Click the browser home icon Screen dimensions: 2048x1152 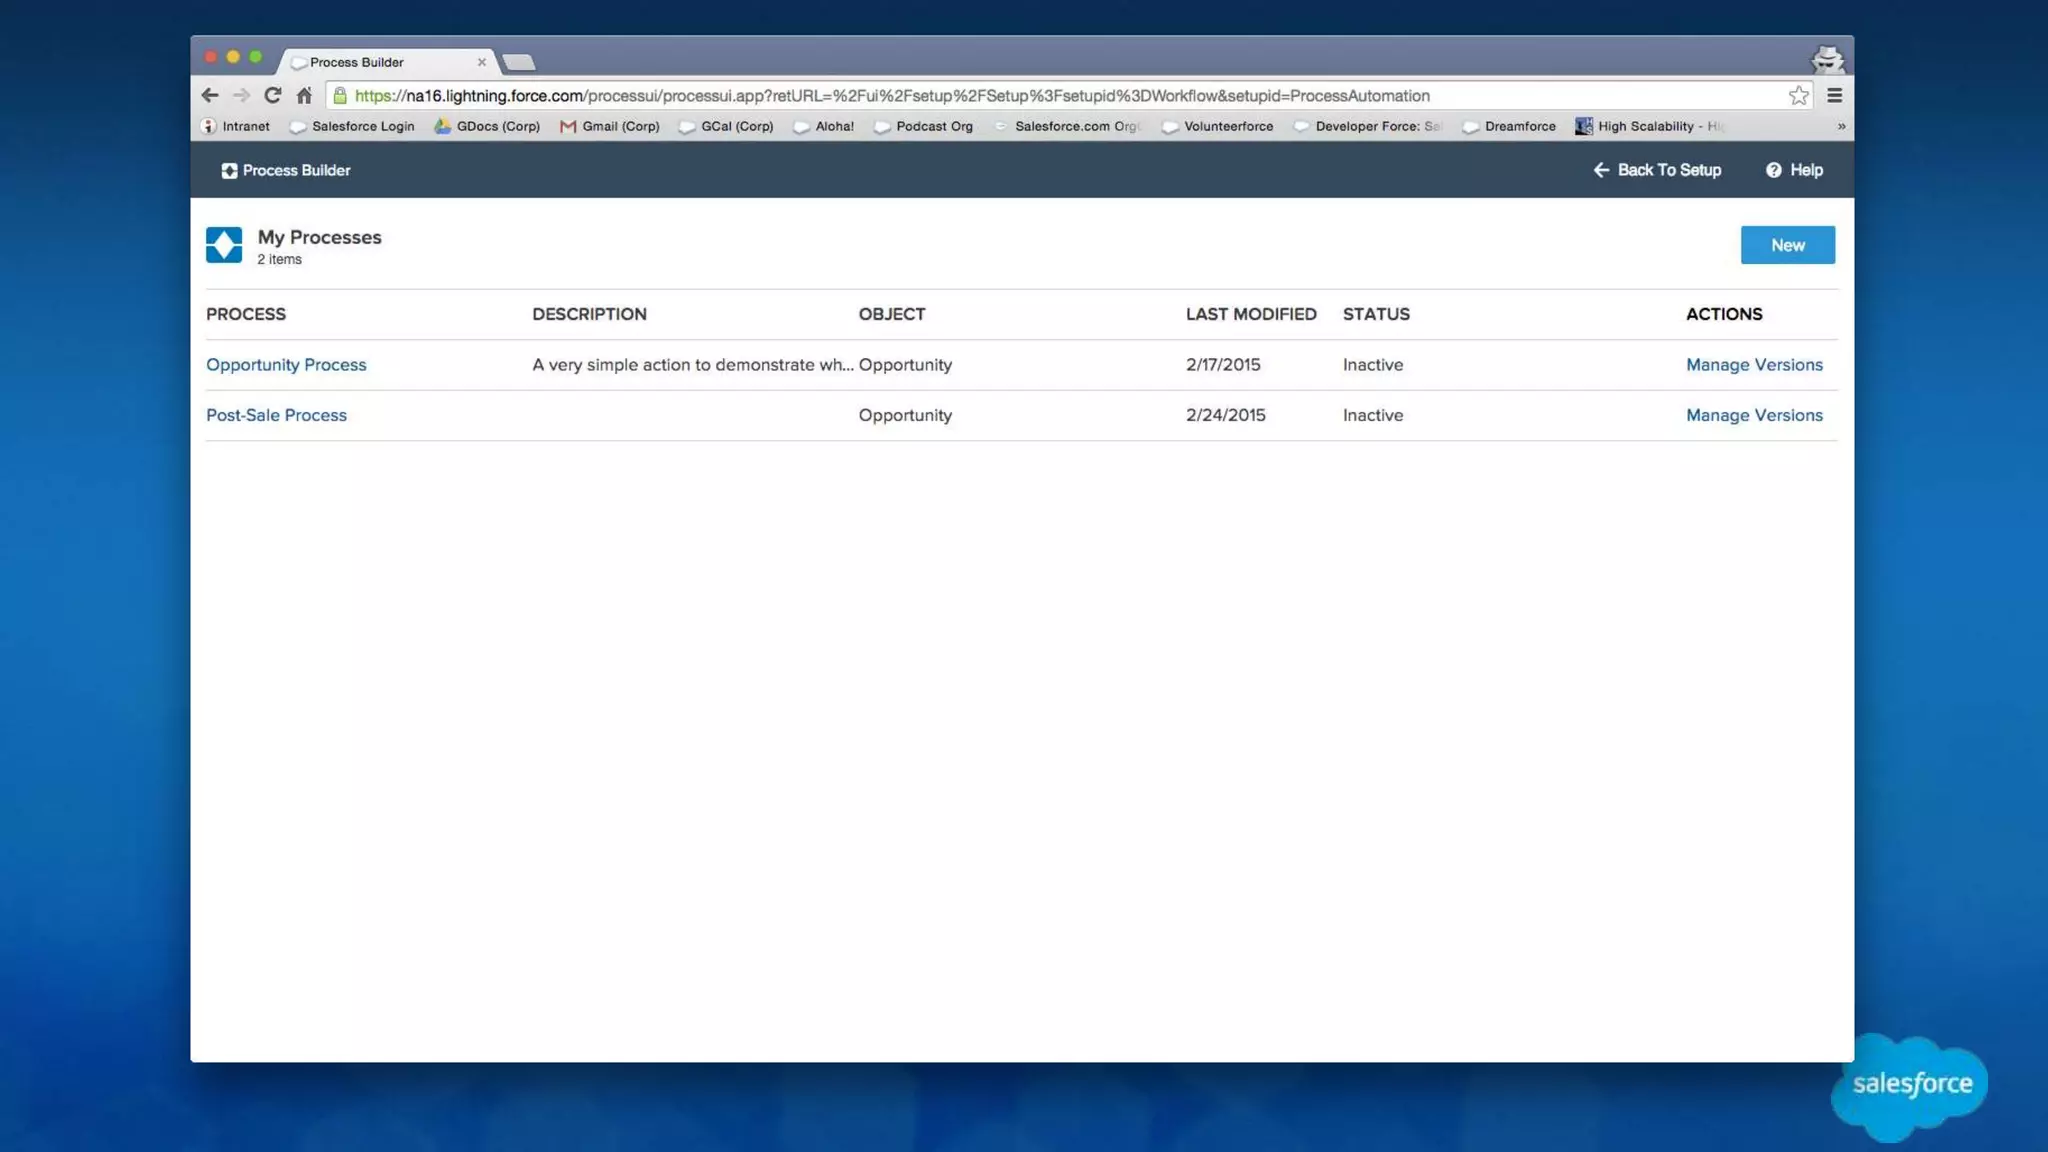[304, 95]
